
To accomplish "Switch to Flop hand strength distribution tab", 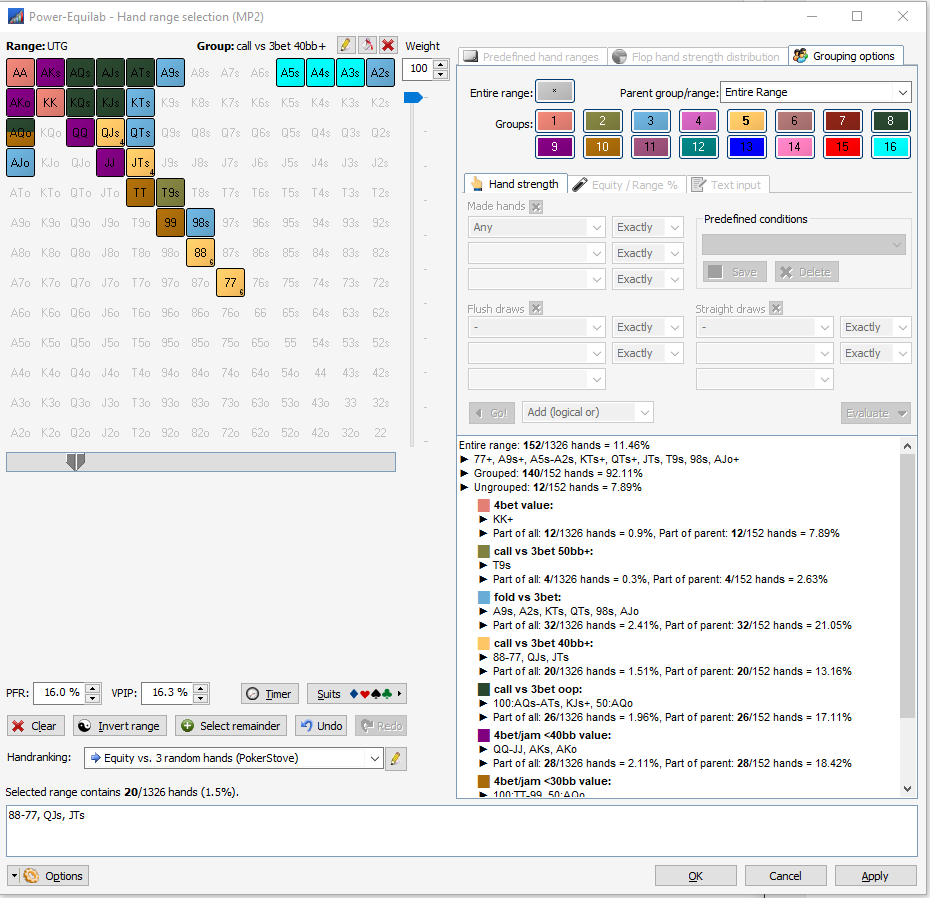I will 696,57.
